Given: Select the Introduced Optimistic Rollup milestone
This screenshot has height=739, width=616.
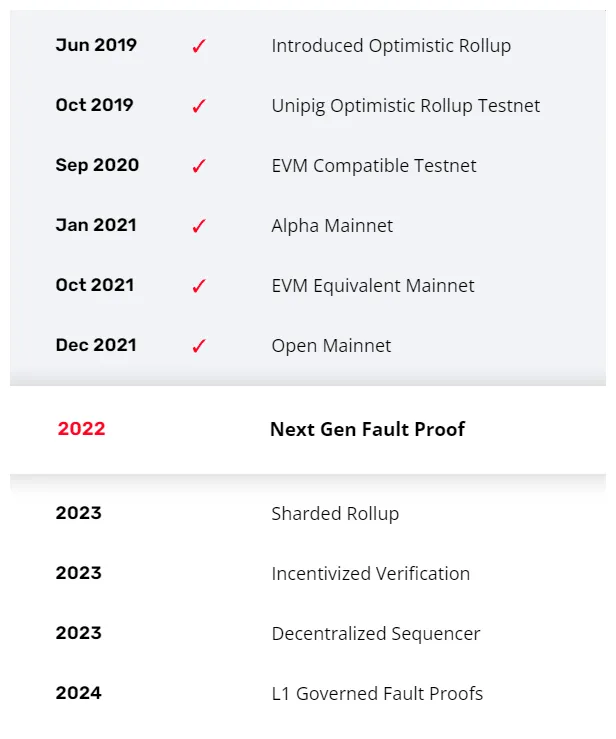Looking at the screenshot, I should pos(391,46).
